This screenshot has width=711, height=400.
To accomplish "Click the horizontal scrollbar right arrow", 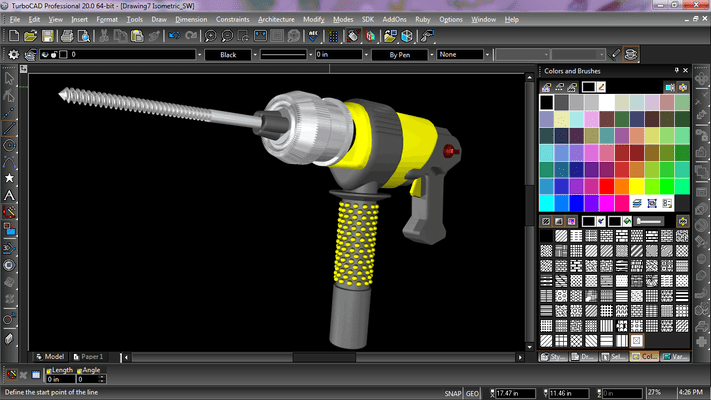I will pyautogui.click(x=520, y=357).
